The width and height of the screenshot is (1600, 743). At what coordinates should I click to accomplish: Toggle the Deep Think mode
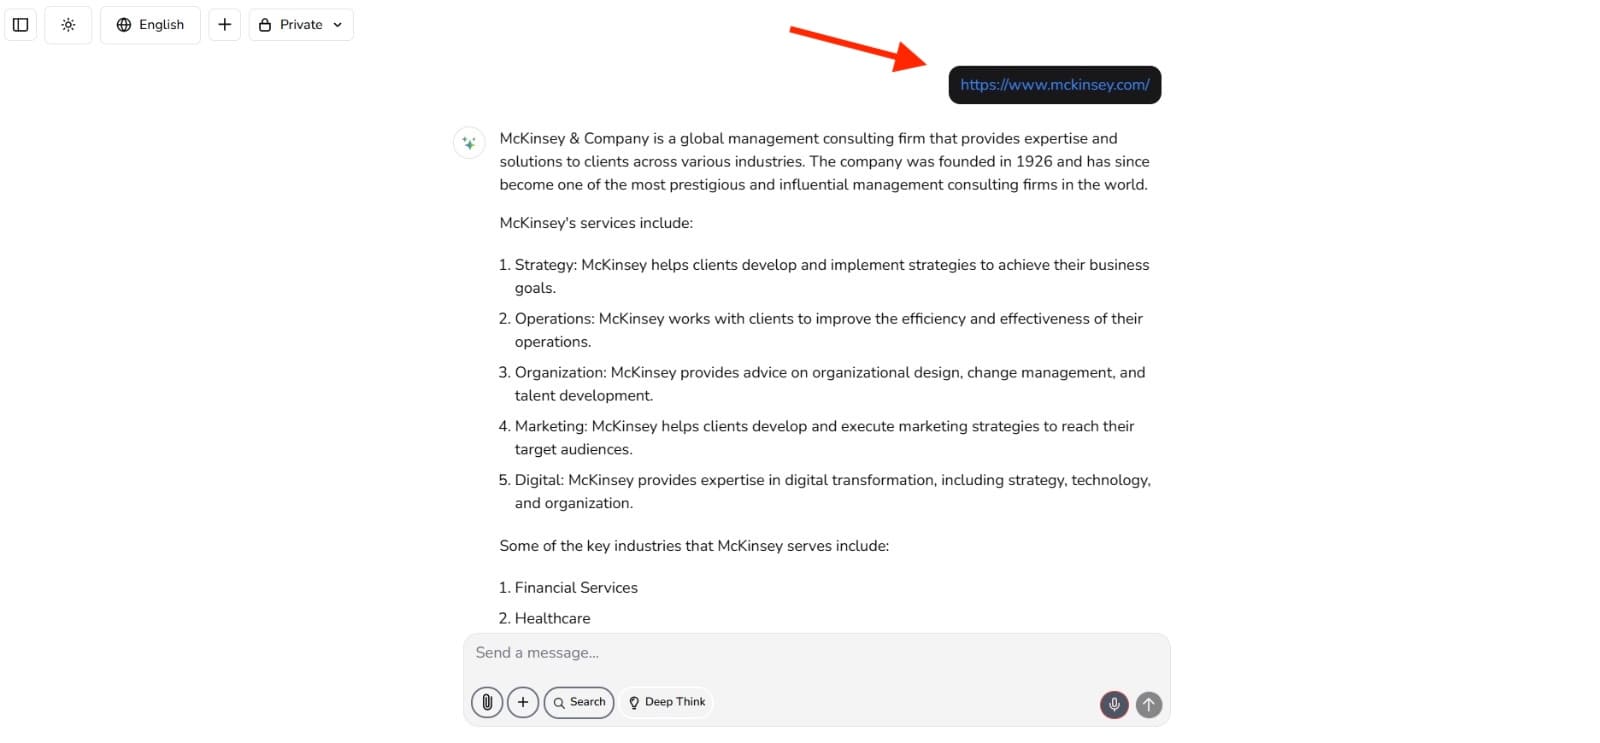667,702
